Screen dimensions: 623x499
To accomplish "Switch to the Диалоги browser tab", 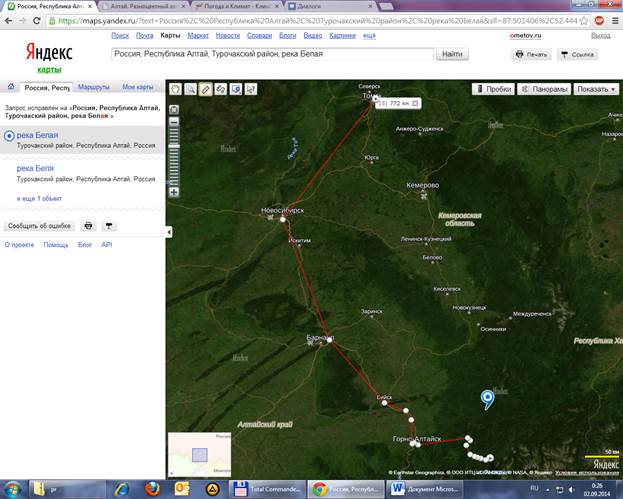I will [331, 6].
